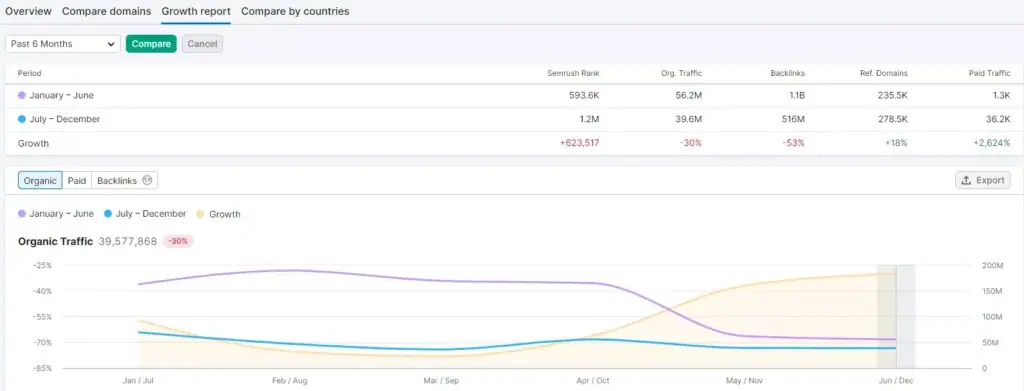Image resolution: width=1024 pixels, height=391 pixels.
Task: Toggle July – December legend series
Action: (145, 213)
